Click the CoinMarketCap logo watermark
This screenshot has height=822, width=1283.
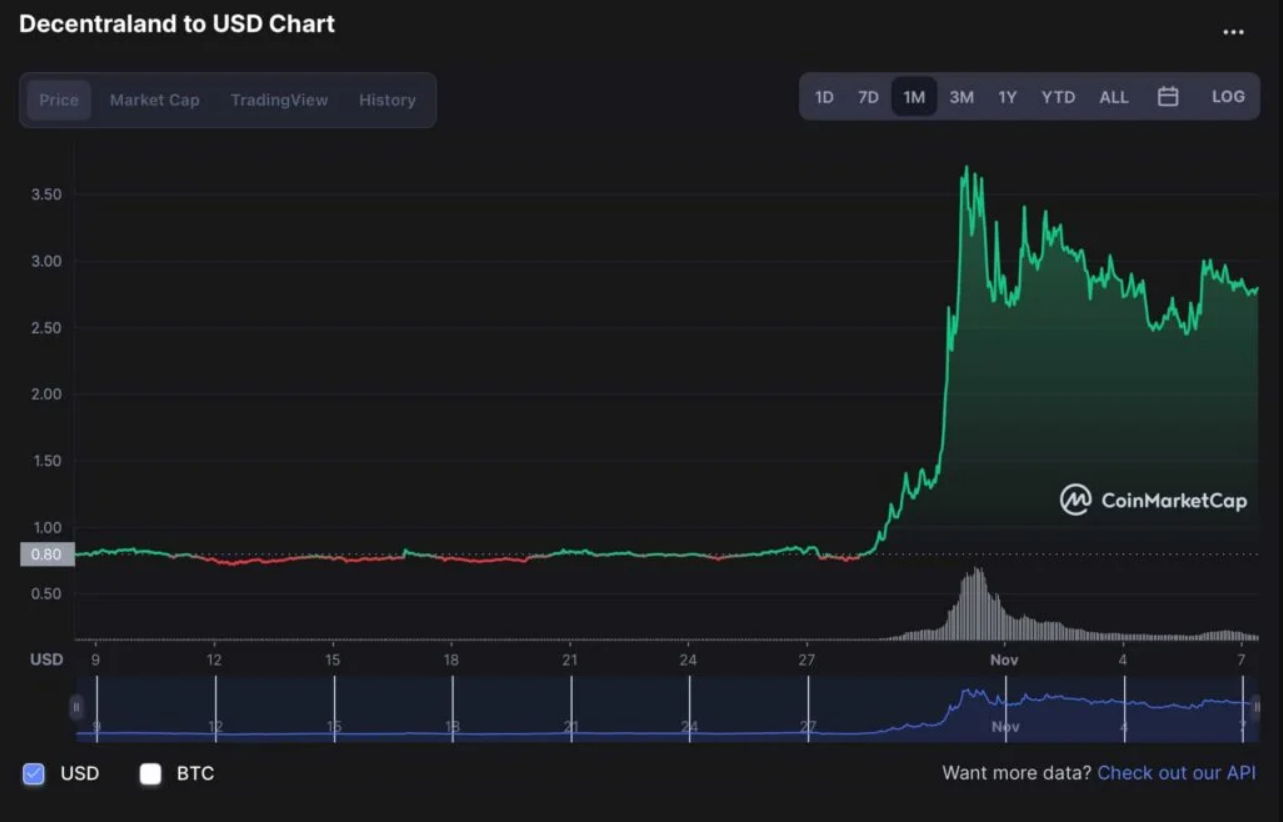click(x=1153, y=500)
